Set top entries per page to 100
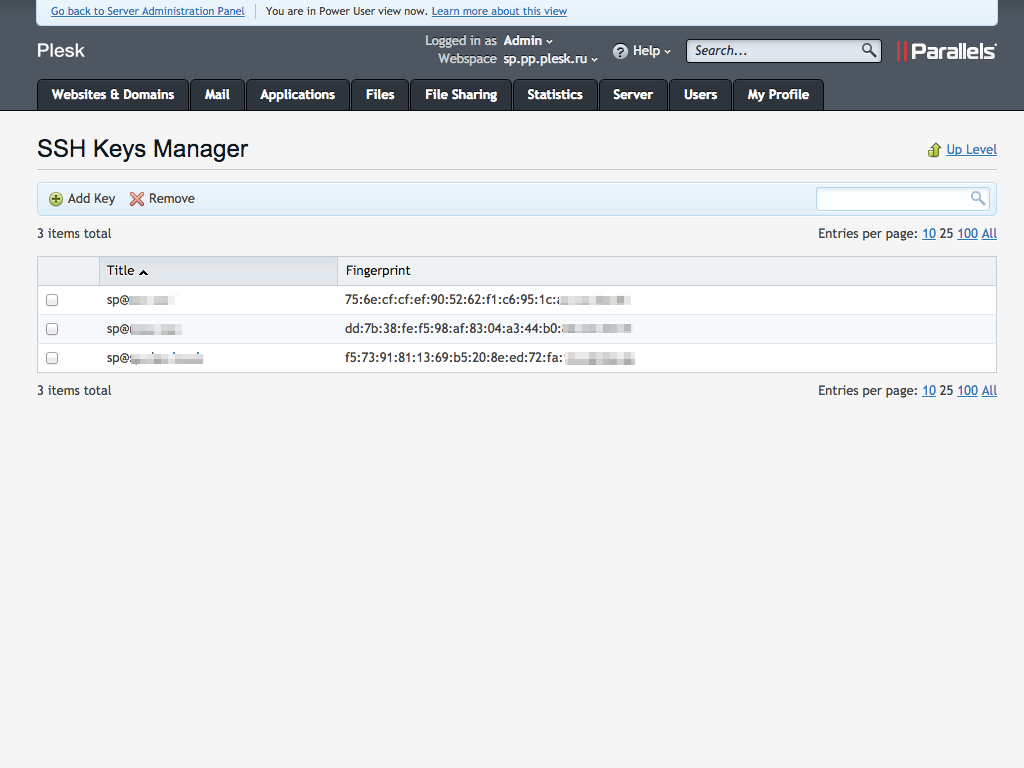 [967, 234]
